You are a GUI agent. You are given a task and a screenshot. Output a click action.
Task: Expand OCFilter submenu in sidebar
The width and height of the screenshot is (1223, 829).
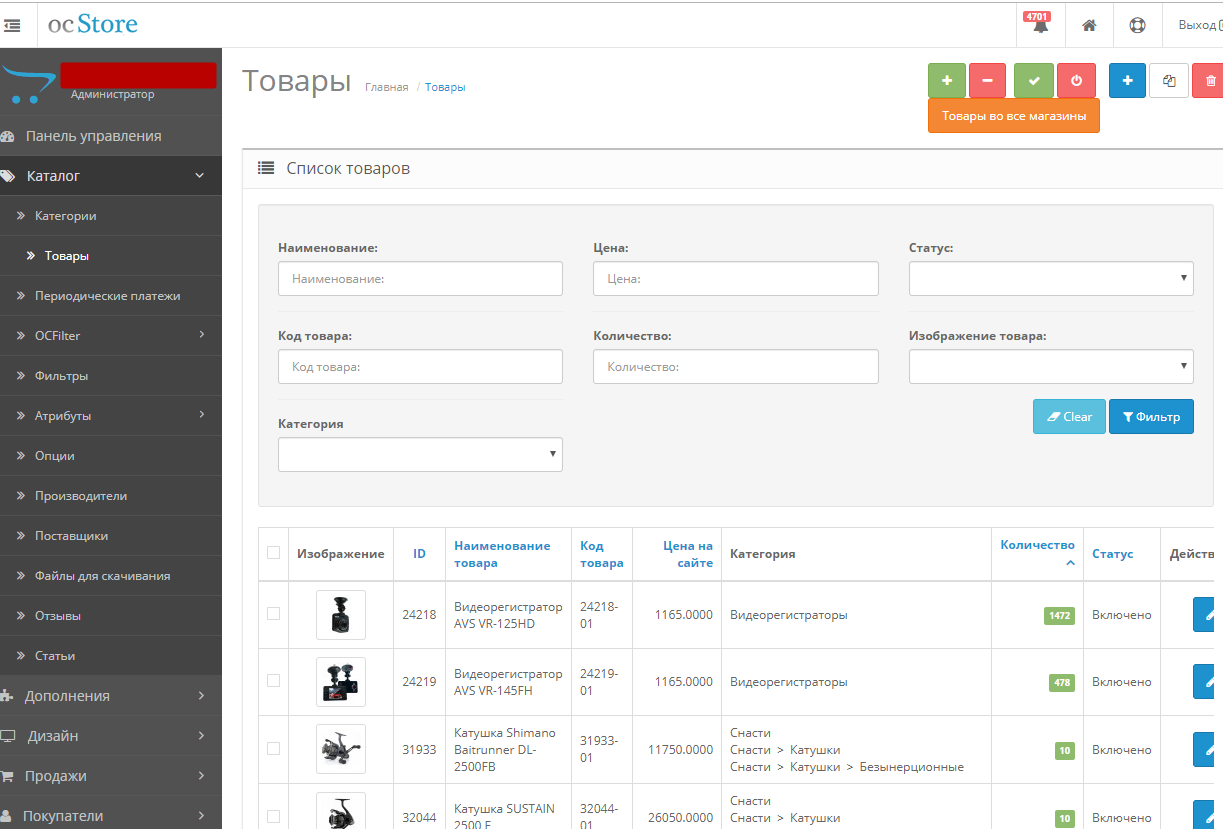201,335
